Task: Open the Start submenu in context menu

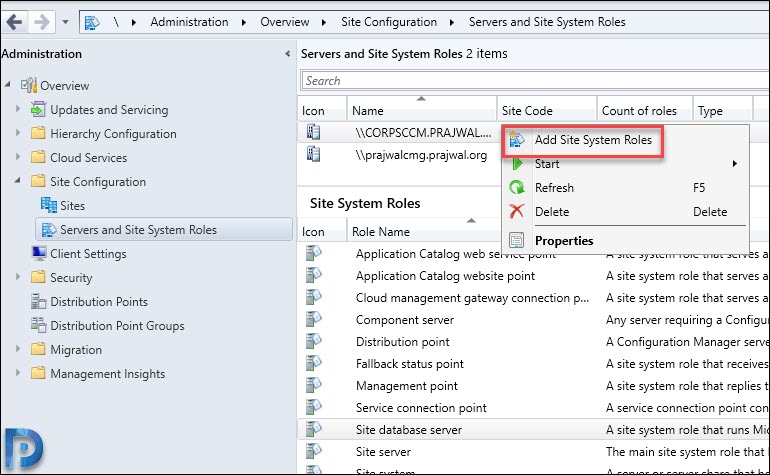Action: coord(625,164)
